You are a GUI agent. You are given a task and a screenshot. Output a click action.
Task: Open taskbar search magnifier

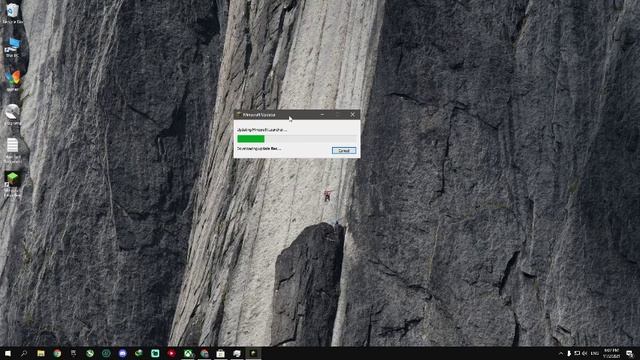click(x=24, y=353)
